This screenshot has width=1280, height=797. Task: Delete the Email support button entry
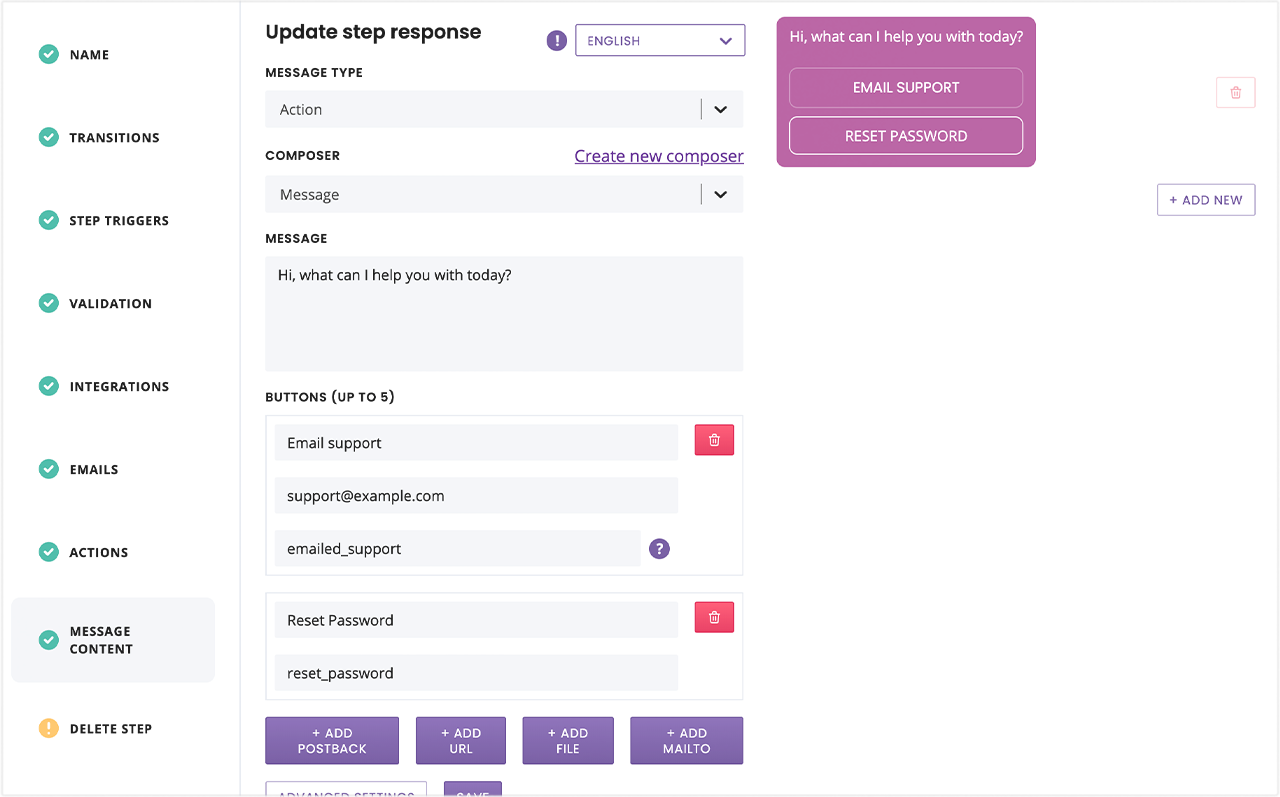(x=714, y=440)
